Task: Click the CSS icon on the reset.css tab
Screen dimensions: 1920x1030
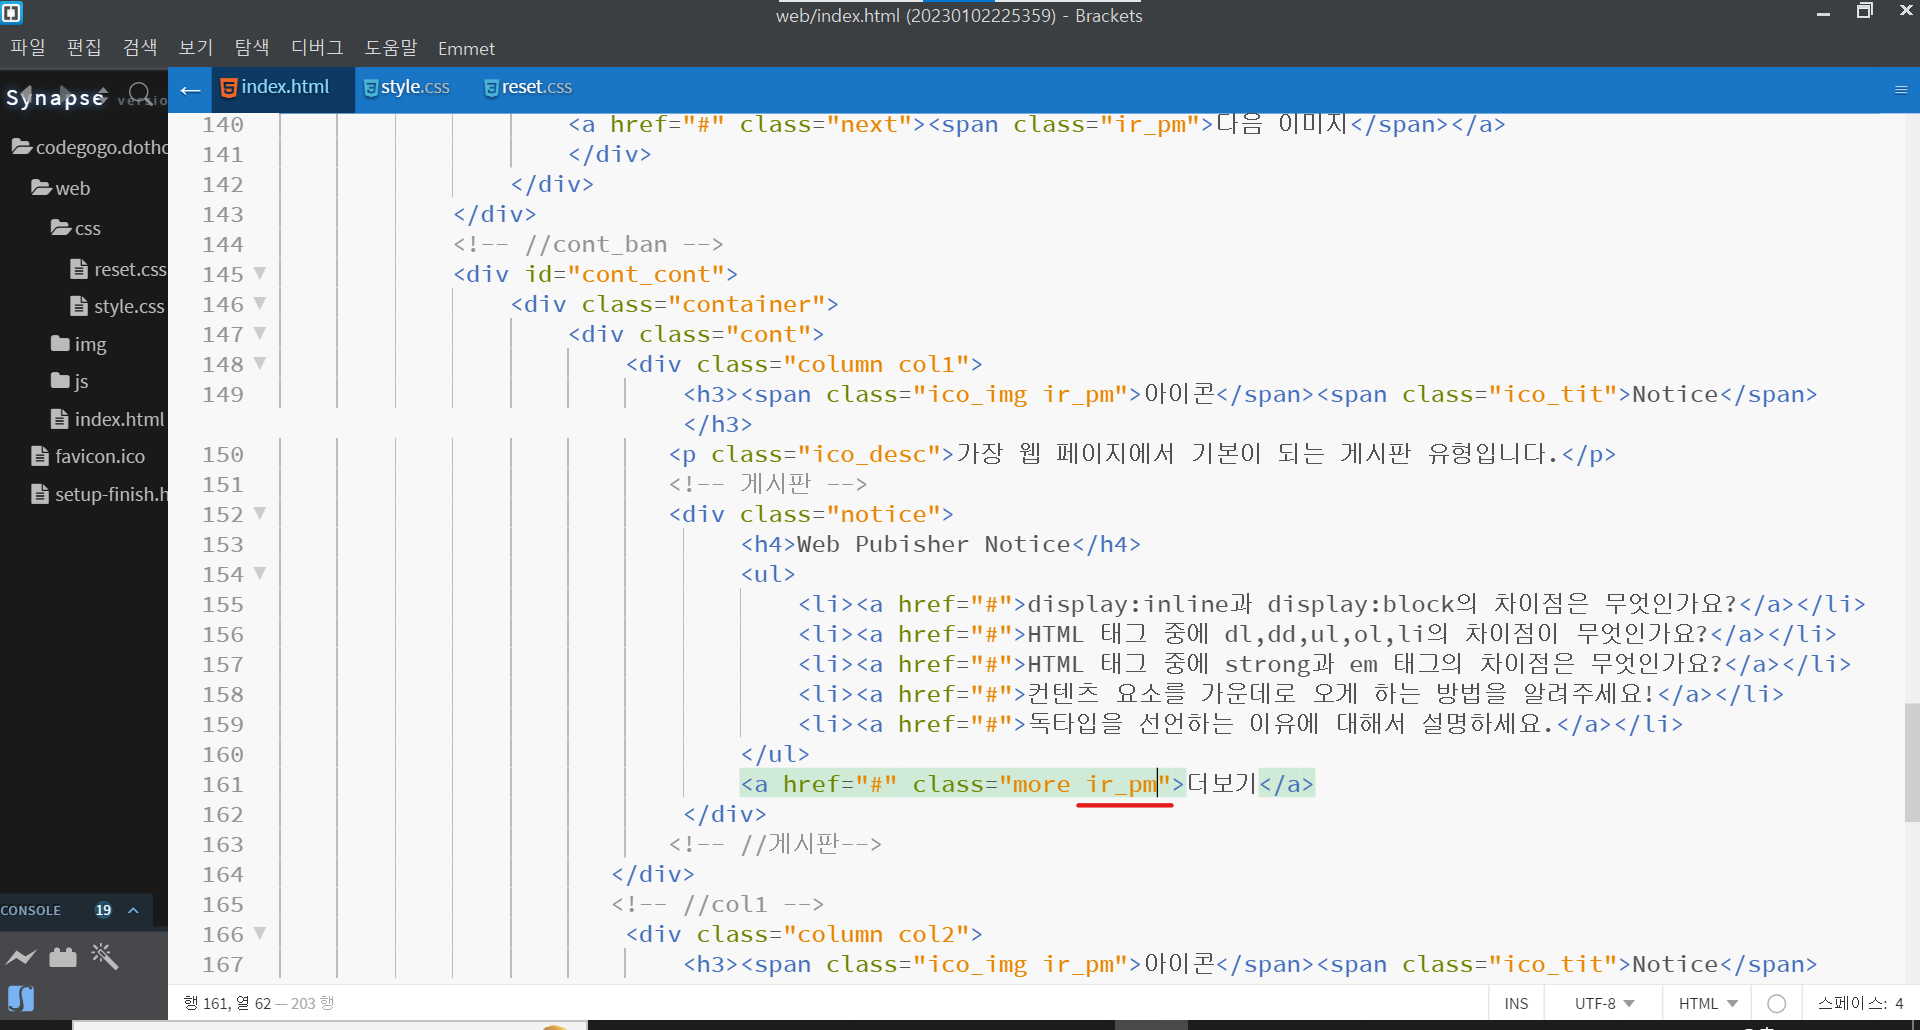Action: [x=491, y=88]
